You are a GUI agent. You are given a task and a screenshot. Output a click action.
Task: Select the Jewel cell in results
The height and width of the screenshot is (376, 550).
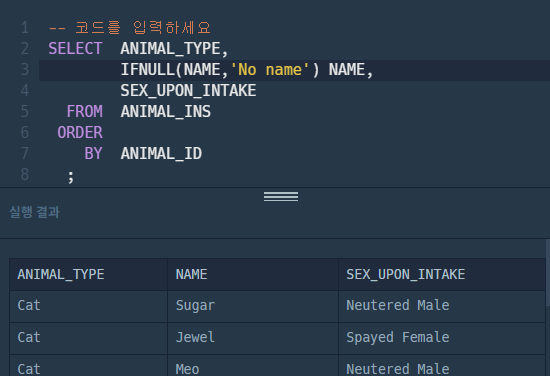click(x=253, y=338)
